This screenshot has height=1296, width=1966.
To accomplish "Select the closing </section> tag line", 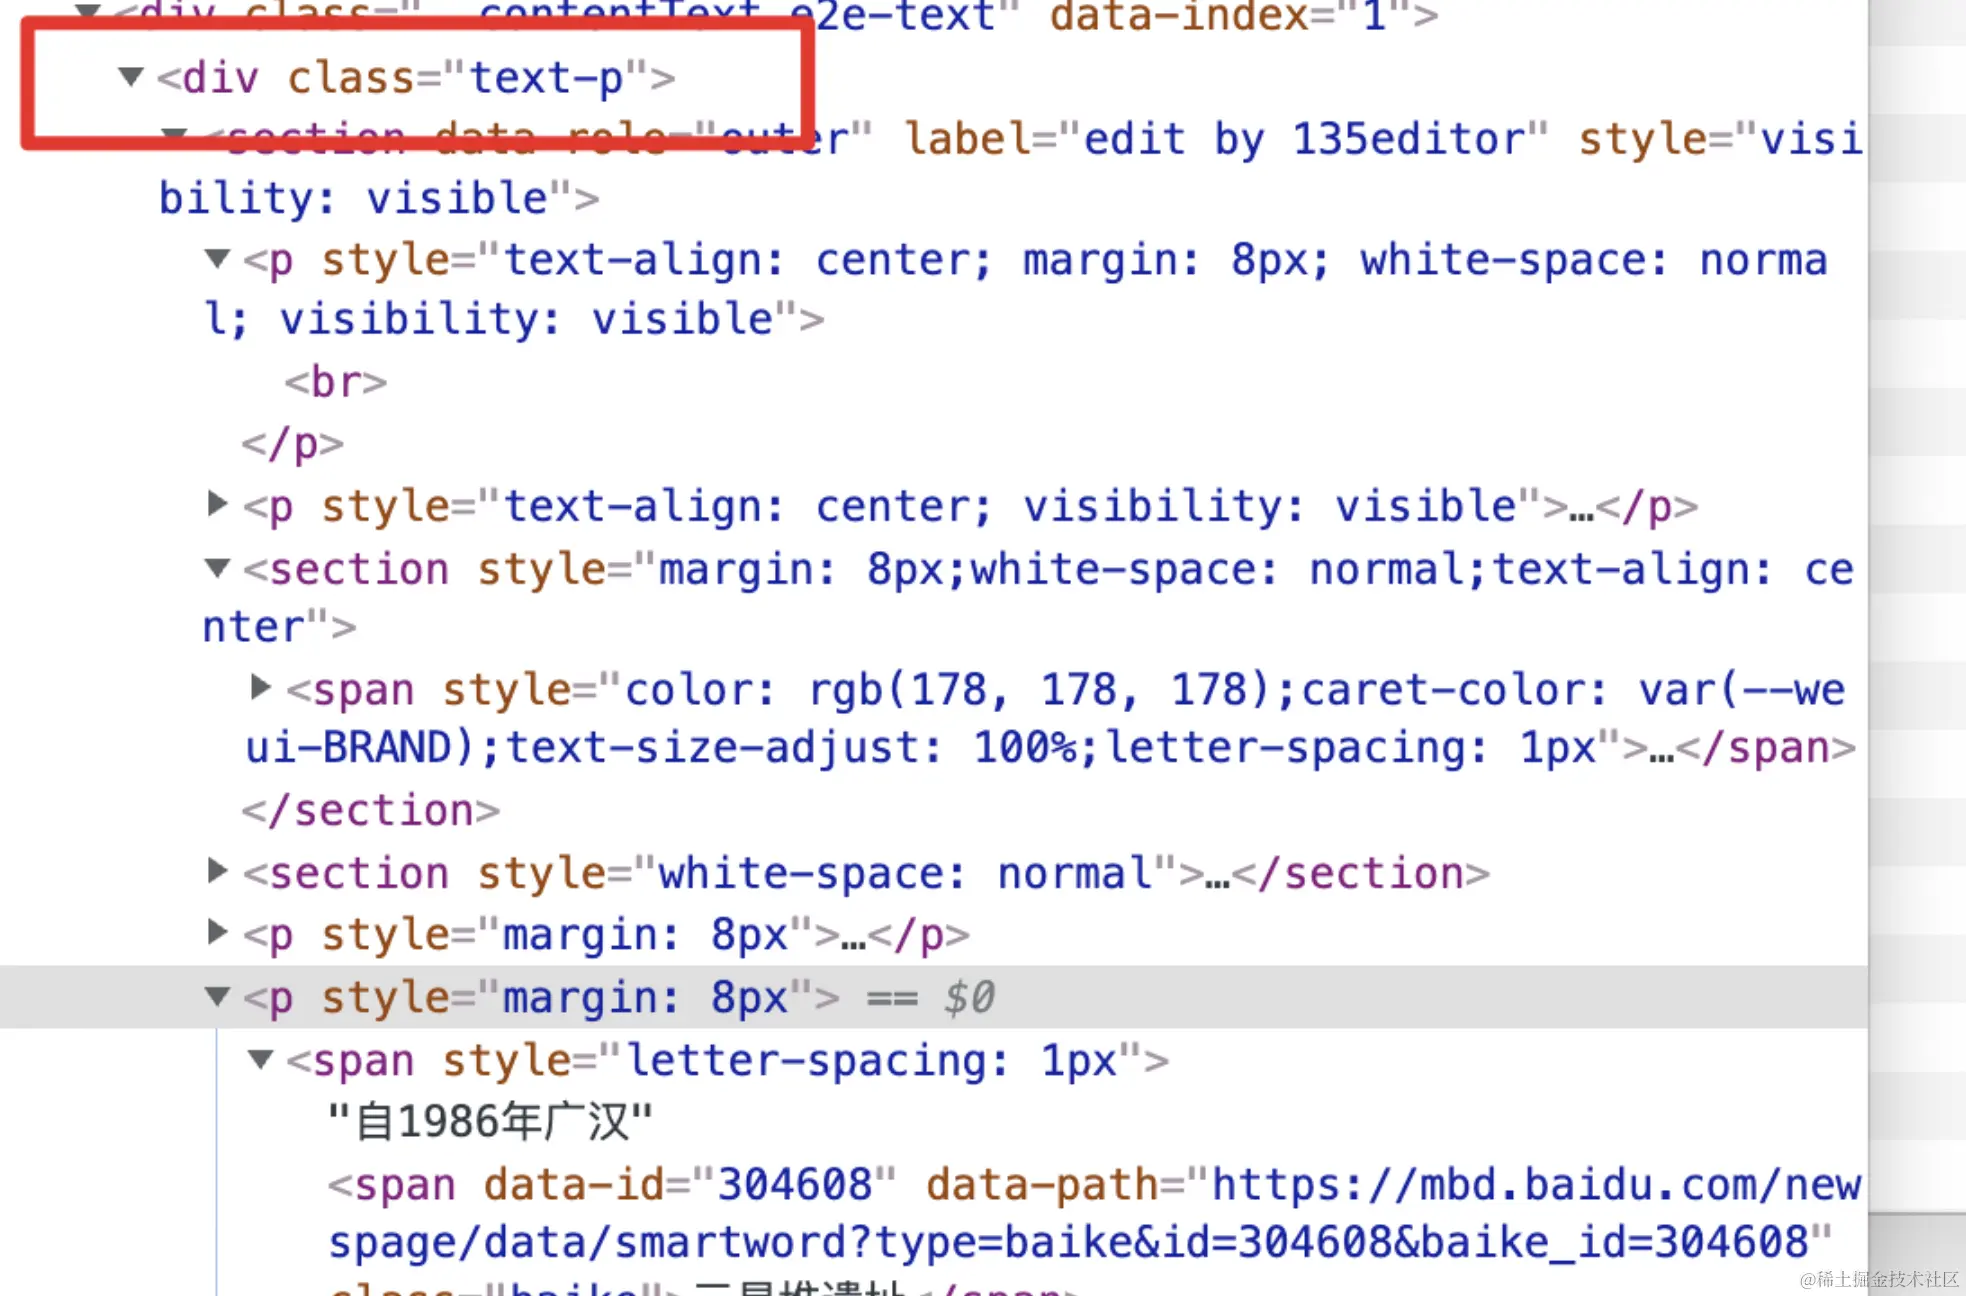I will tap(370, 810).
